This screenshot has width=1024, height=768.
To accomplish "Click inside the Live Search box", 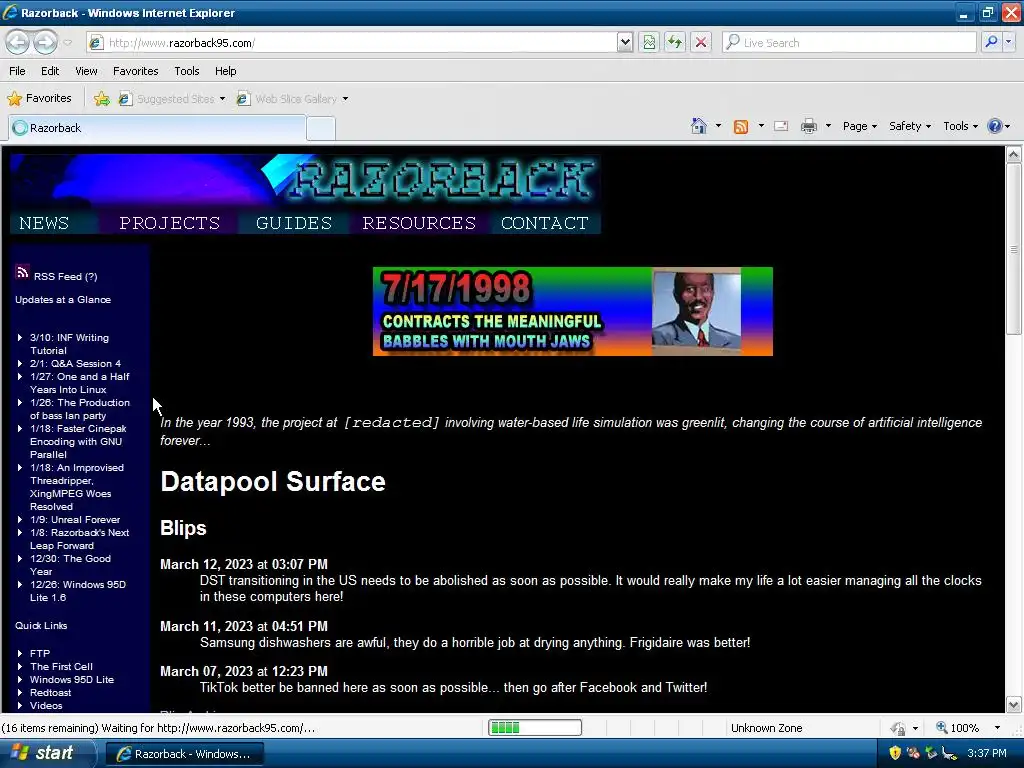I will (849, 42).
